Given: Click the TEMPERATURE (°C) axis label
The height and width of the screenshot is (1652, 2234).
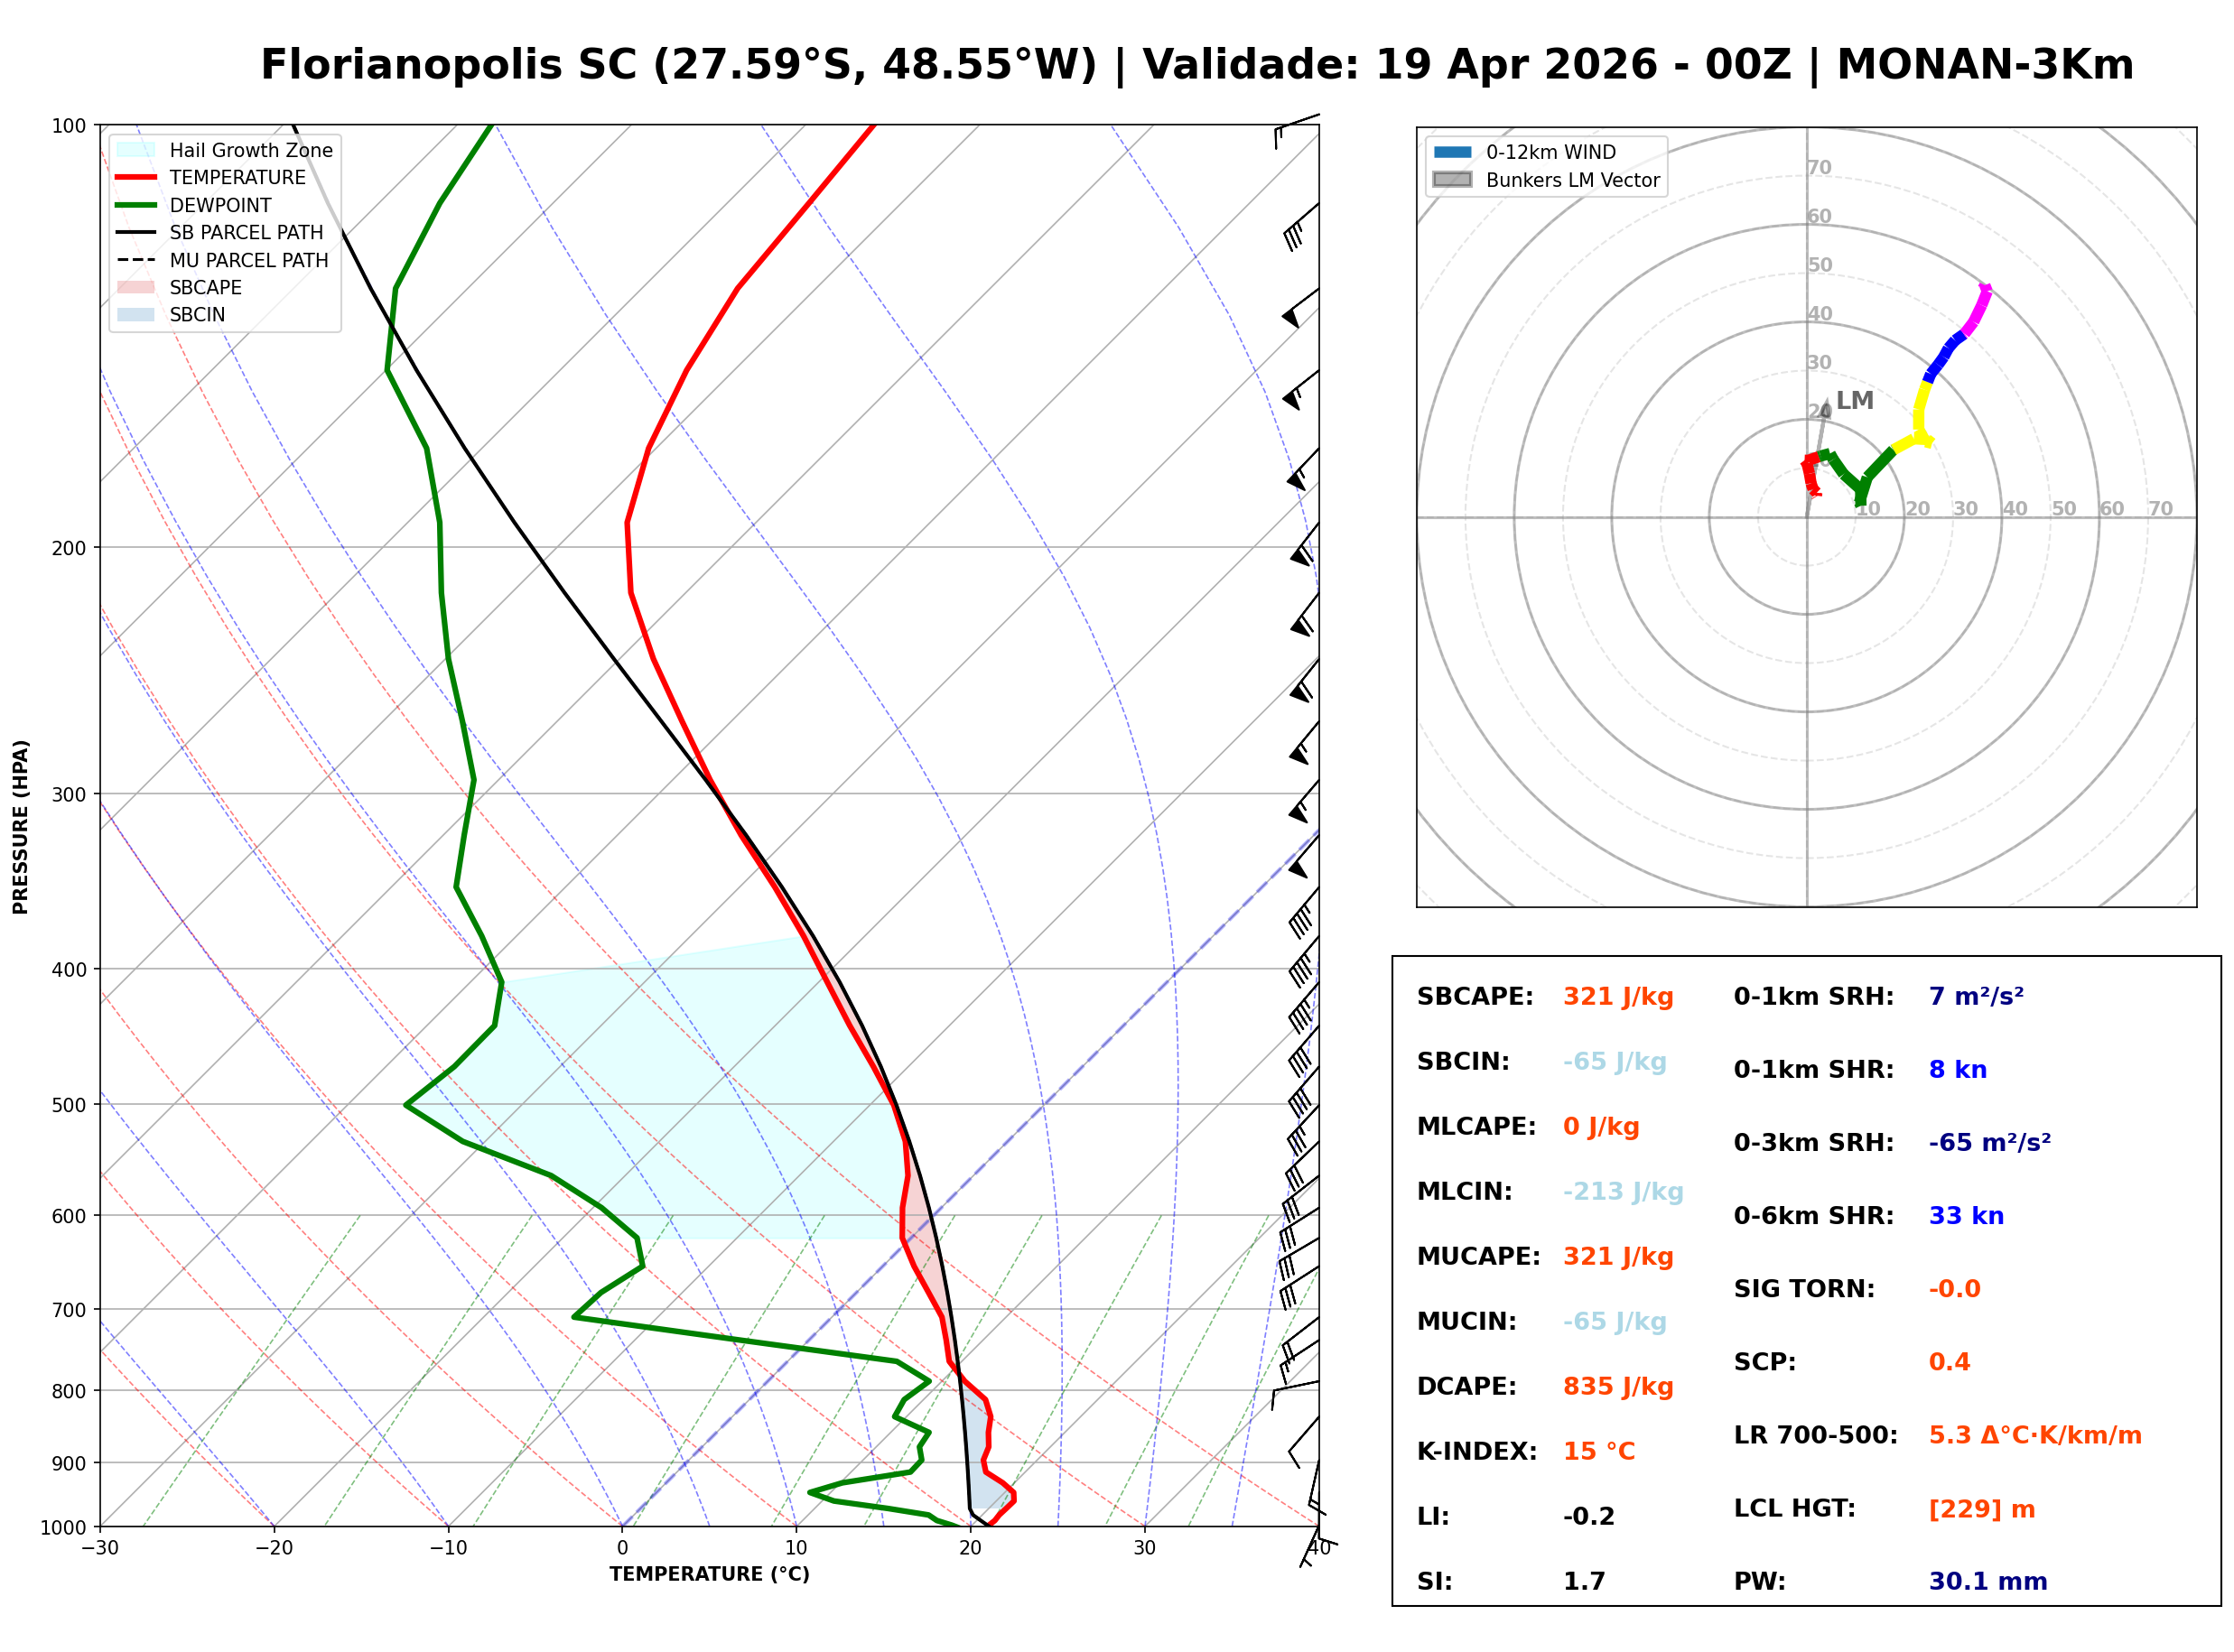Looking at the screenshot, I should coord(710,1575).
